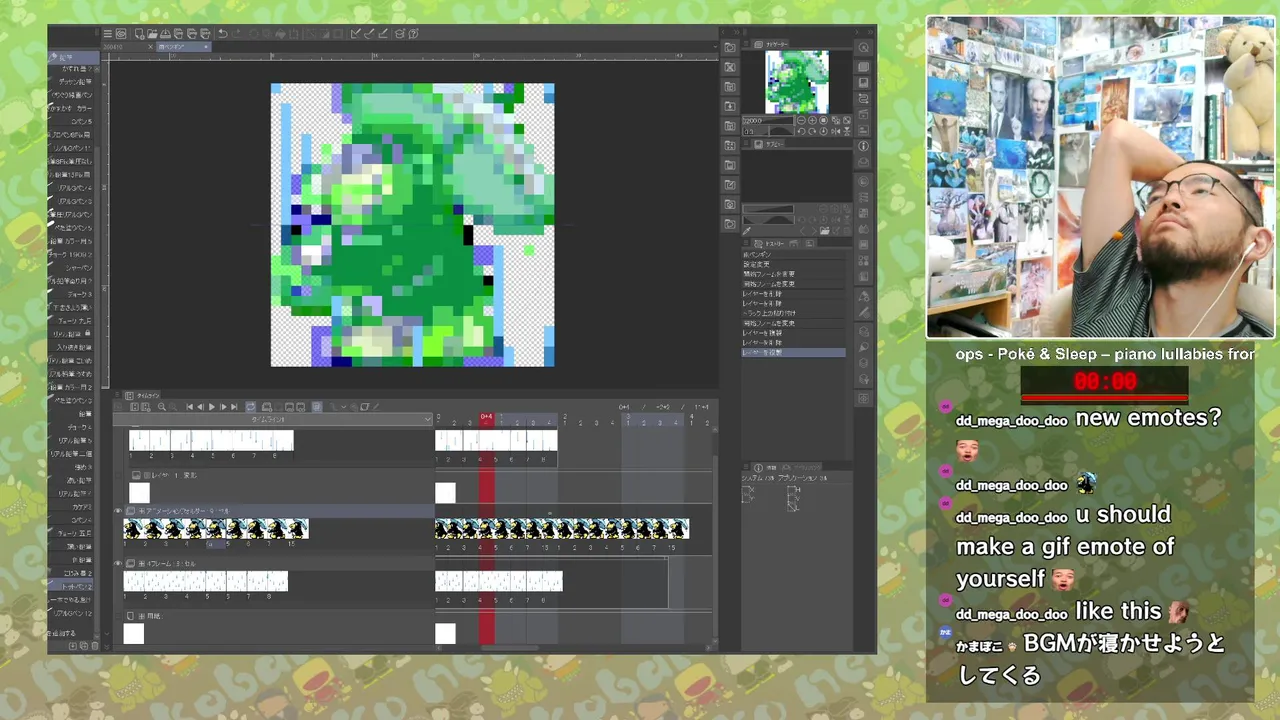The width and height of the screenshot is (1280, 720).
Task: Click the sub view import folder icon
Action: tap(824, 231)
